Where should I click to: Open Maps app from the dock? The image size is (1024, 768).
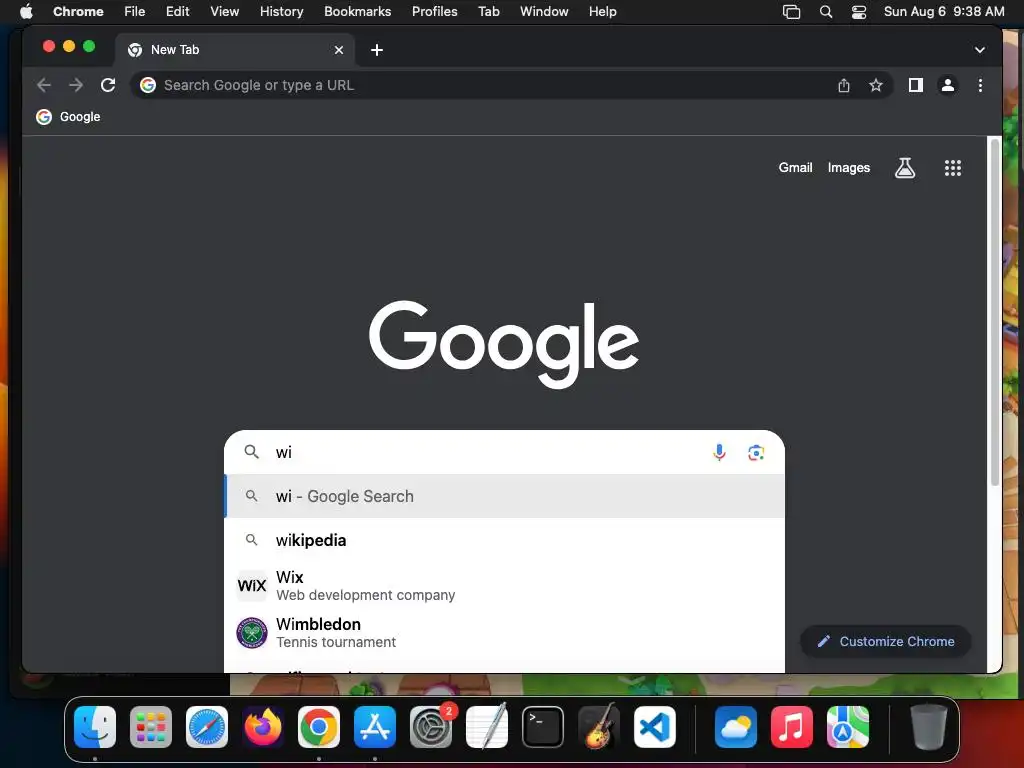click(x=848, y=727)
